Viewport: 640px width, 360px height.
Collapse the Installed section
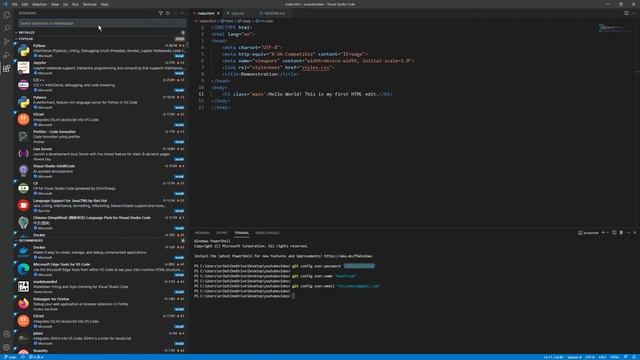pos(100,33)
